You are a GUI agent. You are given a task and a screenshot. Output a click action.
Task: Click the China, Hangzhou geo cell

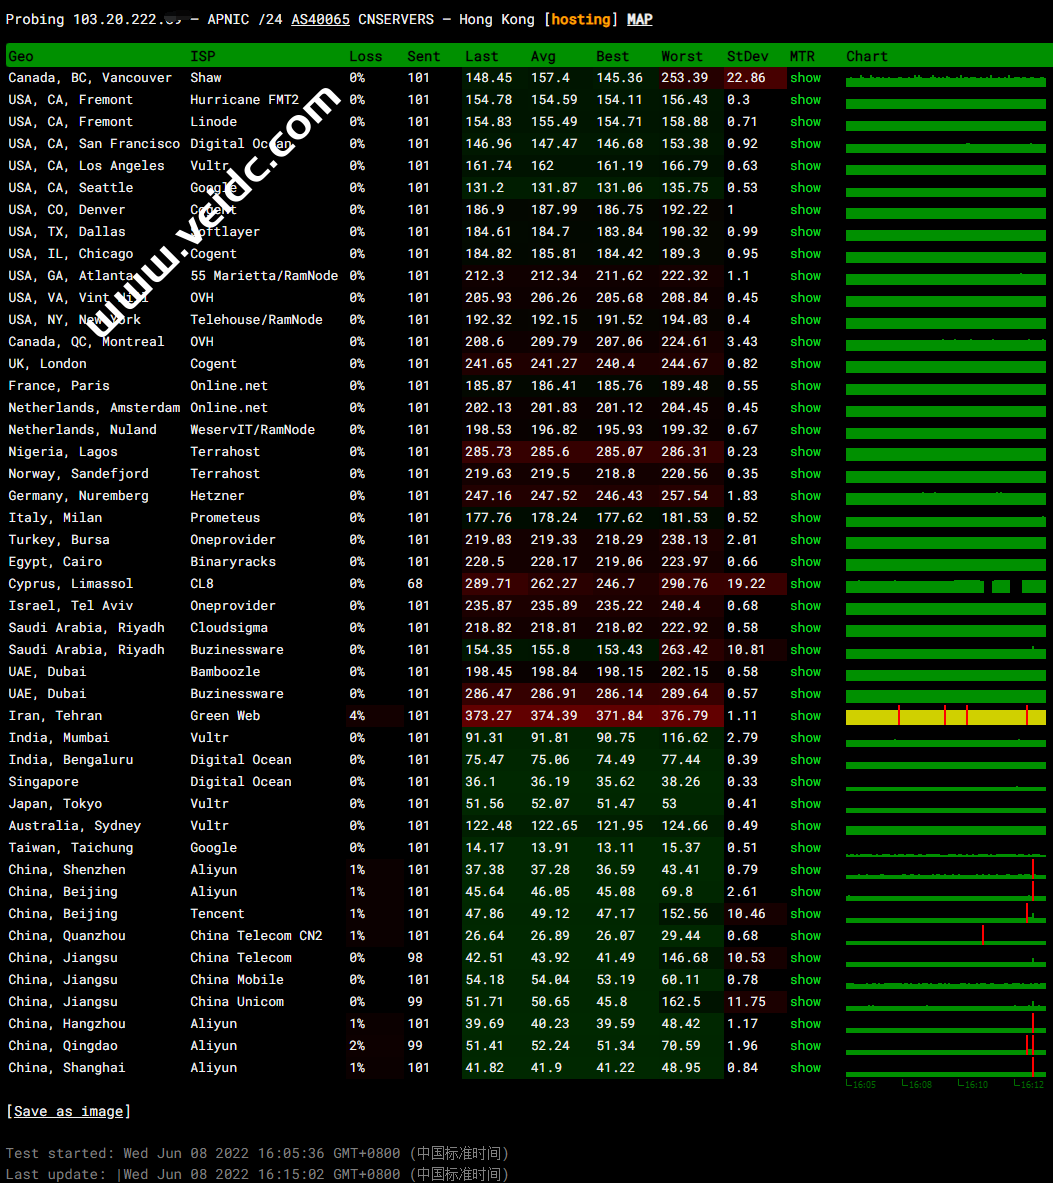click(x=67, y=1024)
